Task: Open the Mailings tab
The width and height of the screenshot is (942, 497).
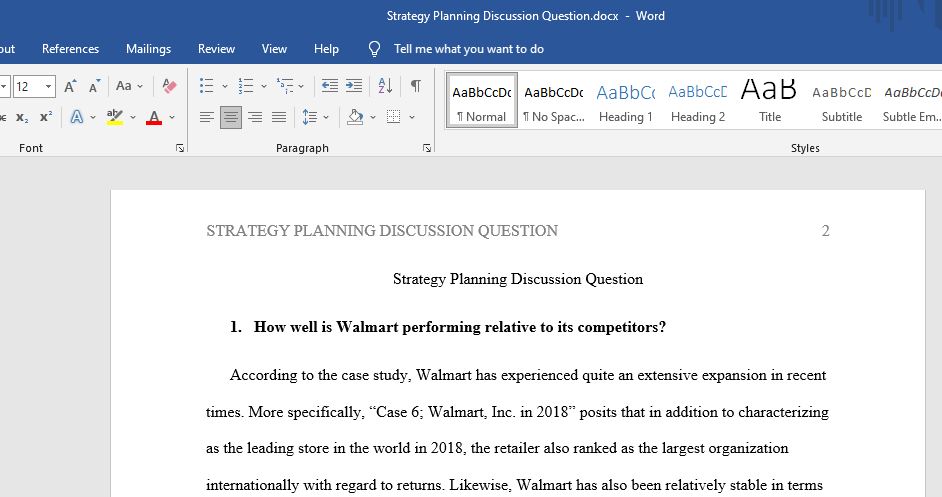Action: tap(148, 49)
